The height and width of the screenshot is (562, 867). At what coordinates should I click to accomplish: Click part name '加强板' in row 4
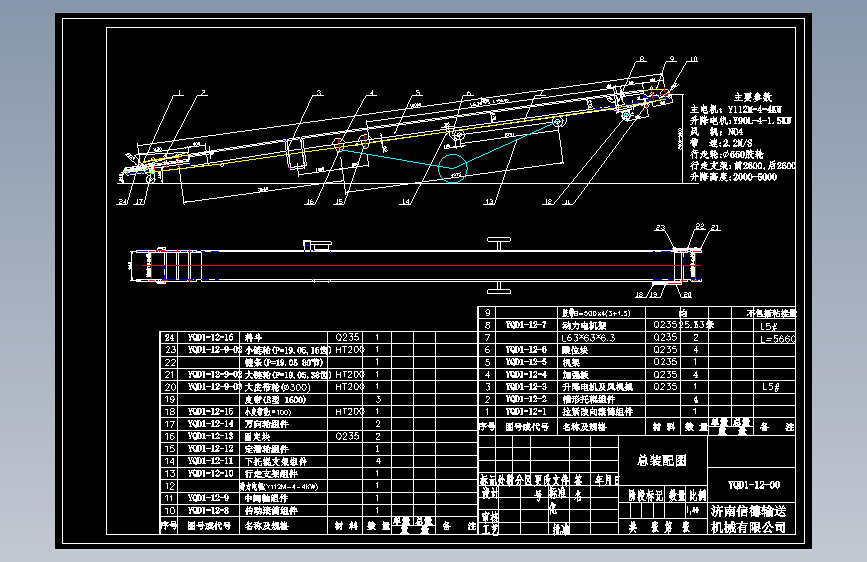(575, 374)
